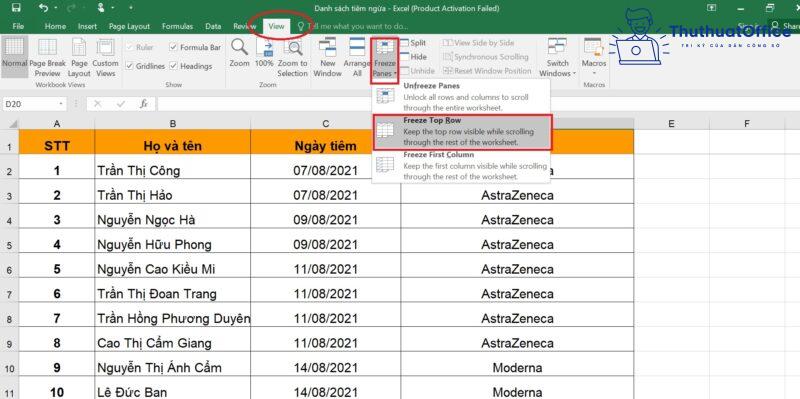This screenshot has width=800, height=399.
Task: Click the Ribbon Display Options icon
Action: coord(711,8)
